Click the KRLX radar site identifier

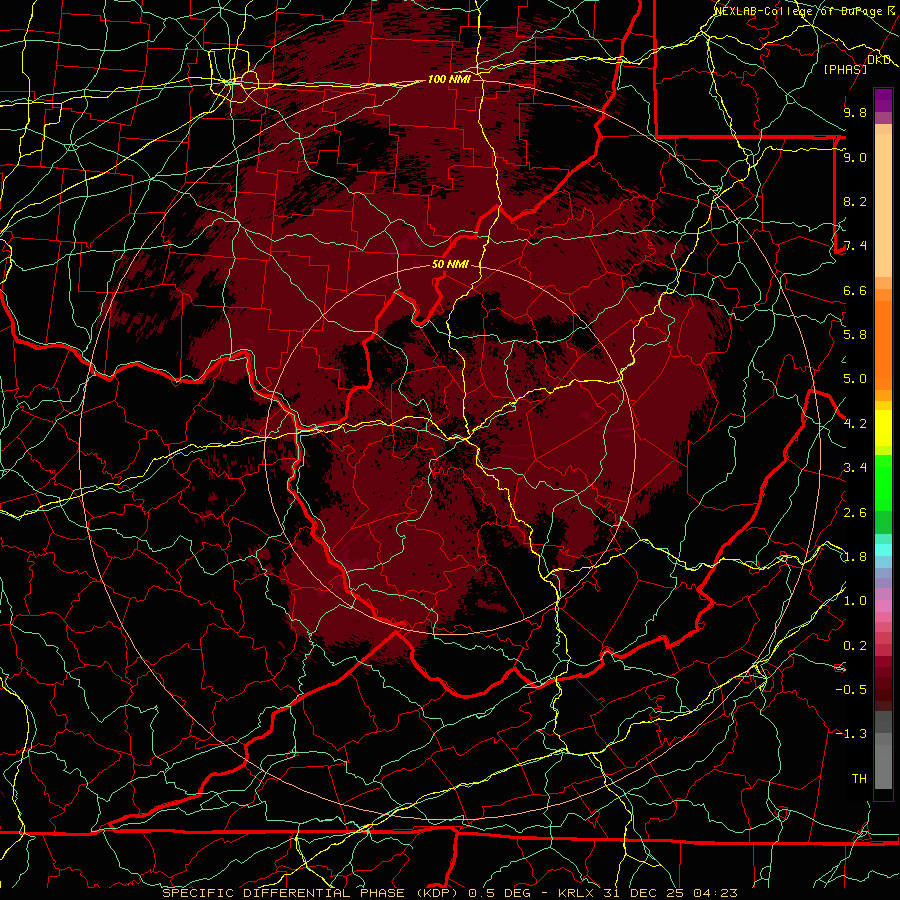tap(576, 893)
